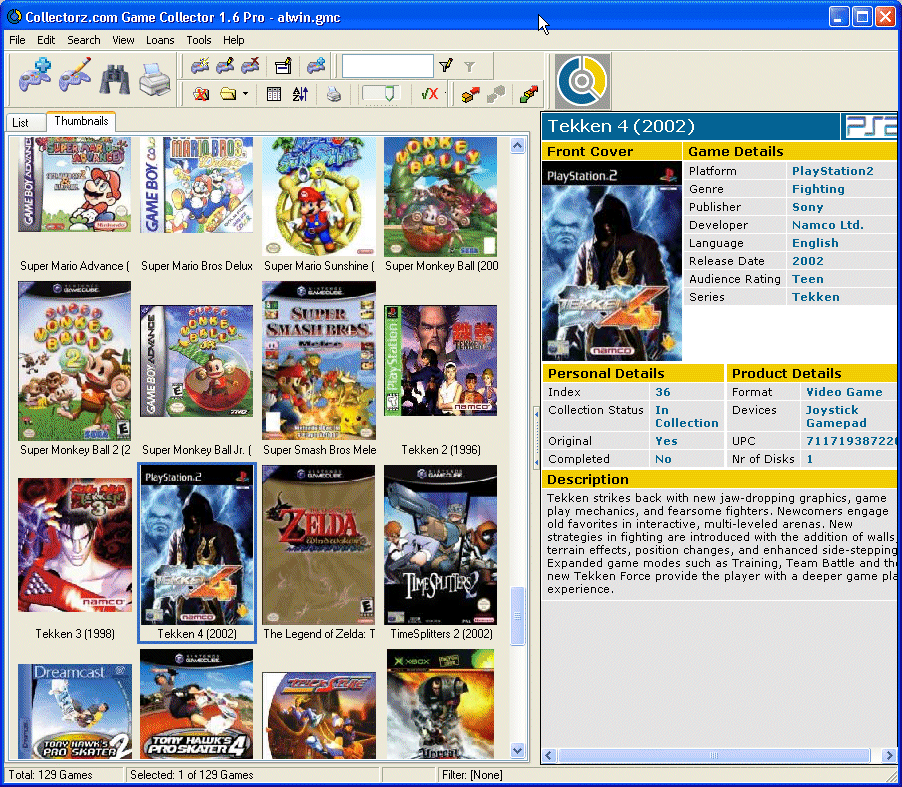
Task: Click Filter: [None] status bar text
Action: click(x=472, y=775)
